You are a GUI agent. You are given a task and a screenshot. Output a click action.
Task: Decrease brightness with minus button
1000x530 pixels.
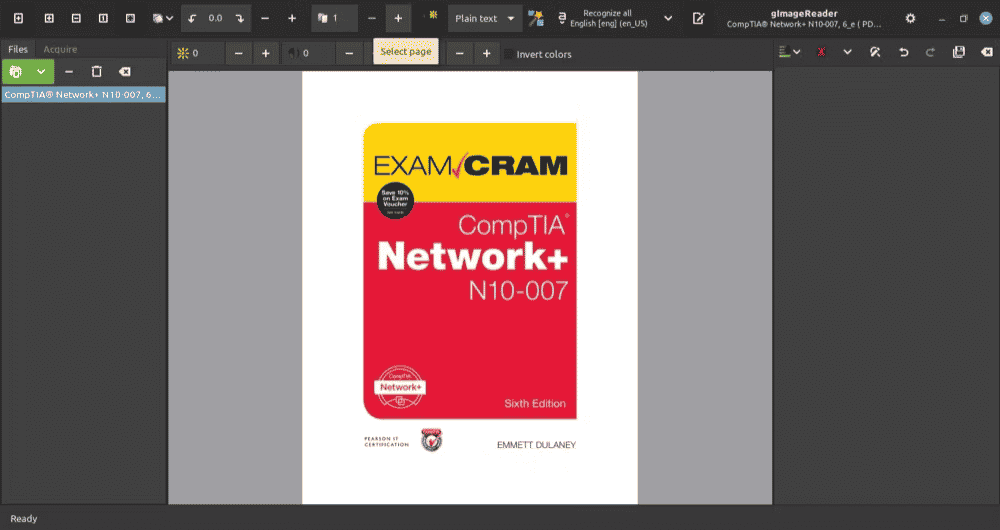click(239, 54)
